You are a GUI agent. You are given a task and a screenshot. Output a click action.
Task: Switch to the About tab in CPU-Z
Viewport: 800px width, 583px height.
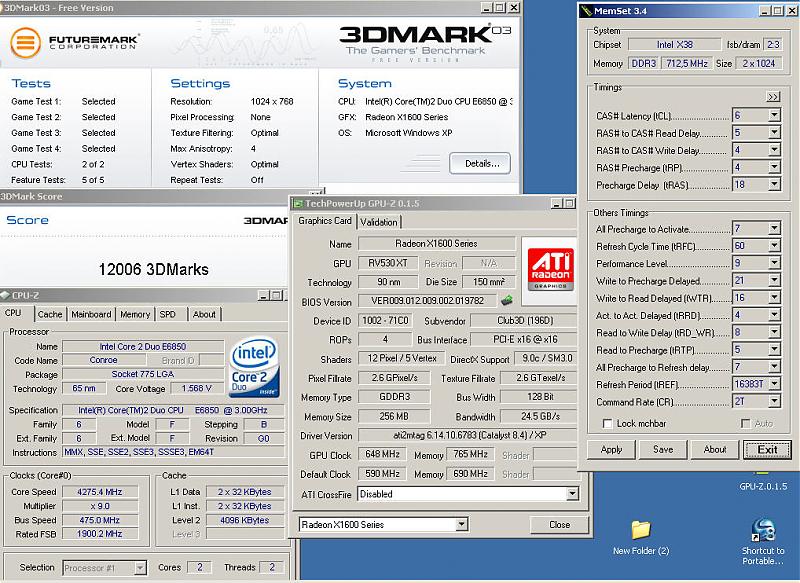204,314
